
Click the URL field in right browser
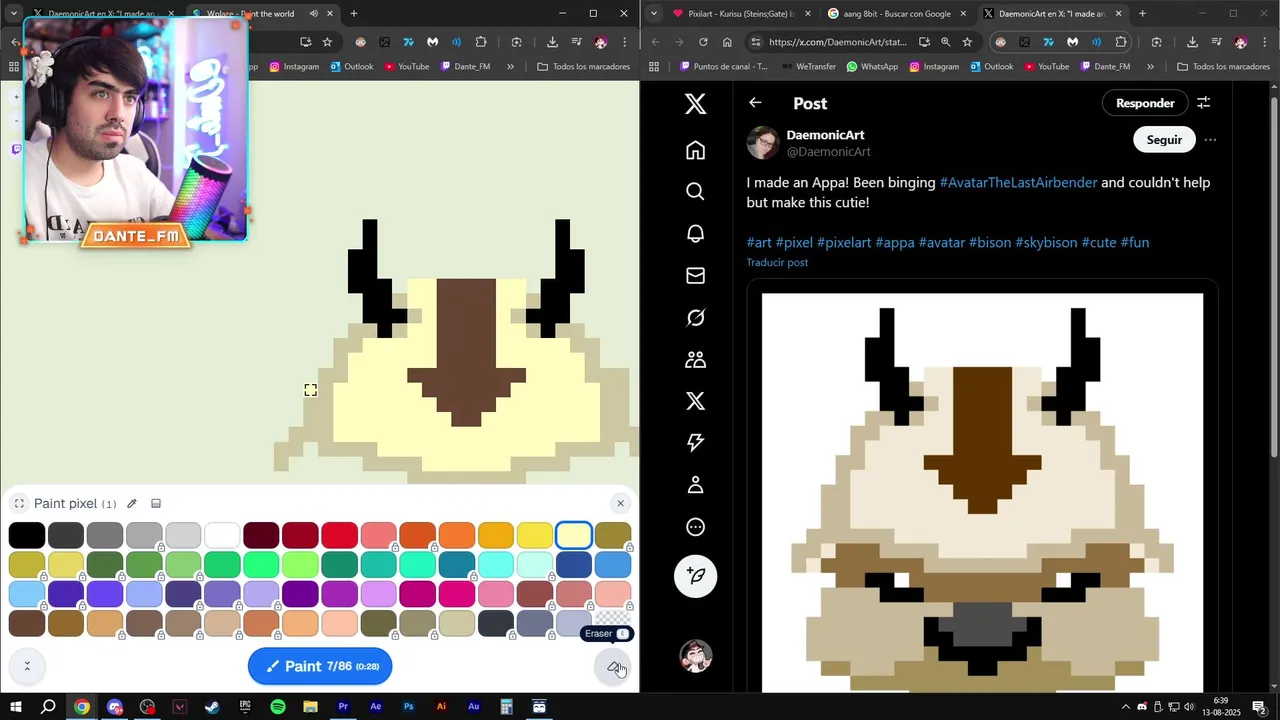[838, 42]
